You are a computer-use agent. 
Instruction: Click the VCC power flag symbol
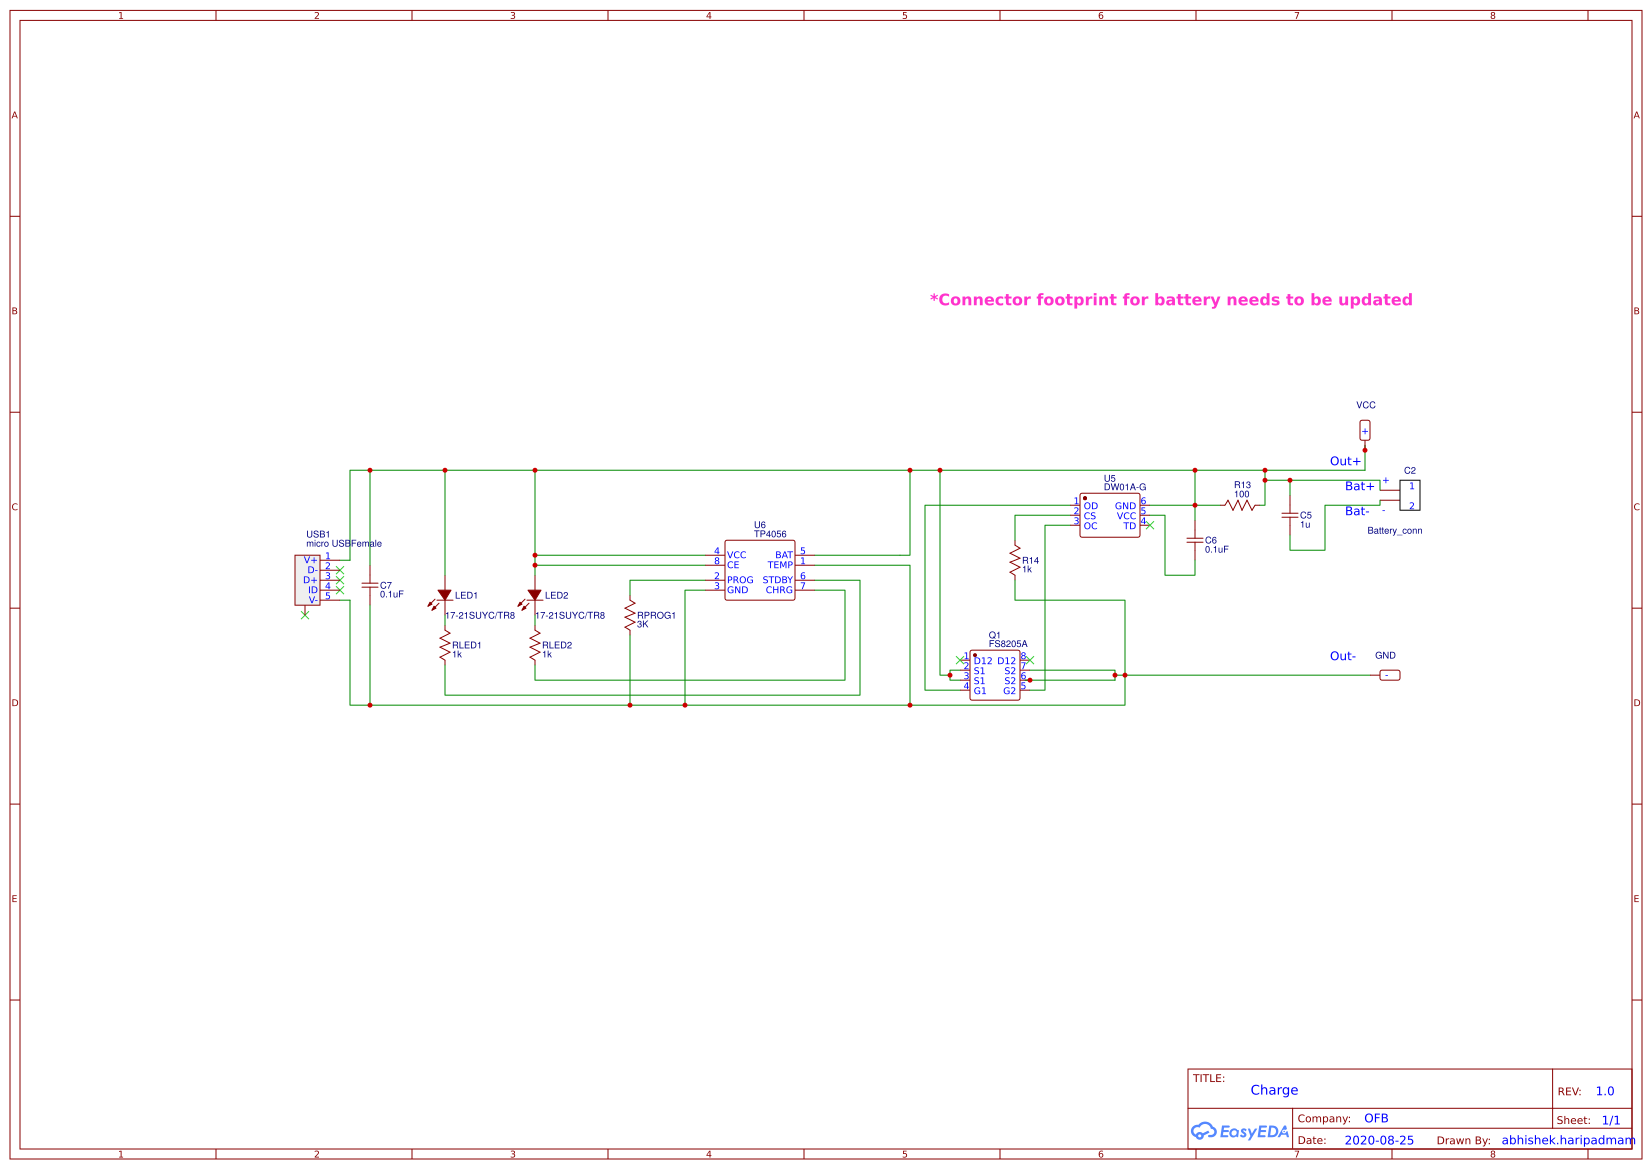click(1365, 430)
